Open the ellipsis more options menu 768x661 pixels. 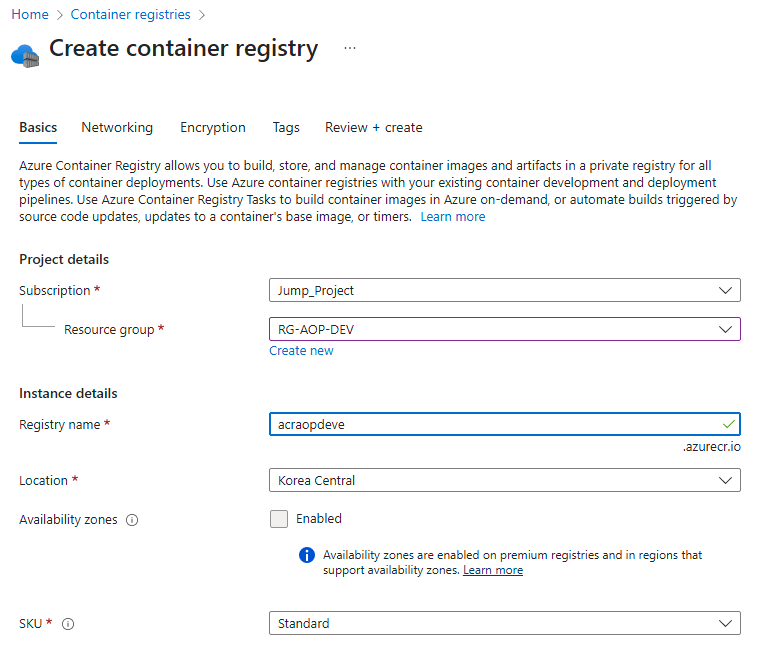(x=350, y=48)
